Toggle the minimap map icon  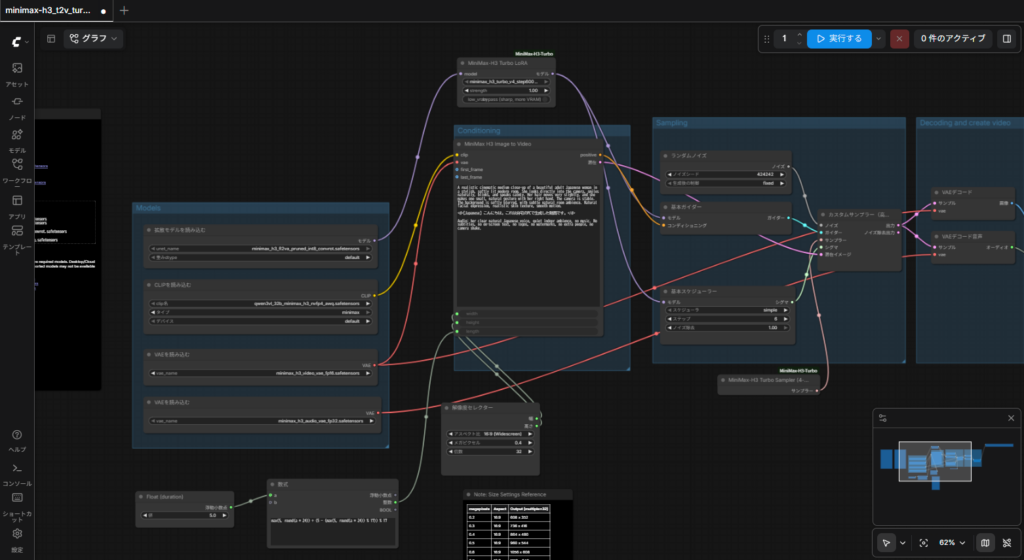(x=985, y=542)
